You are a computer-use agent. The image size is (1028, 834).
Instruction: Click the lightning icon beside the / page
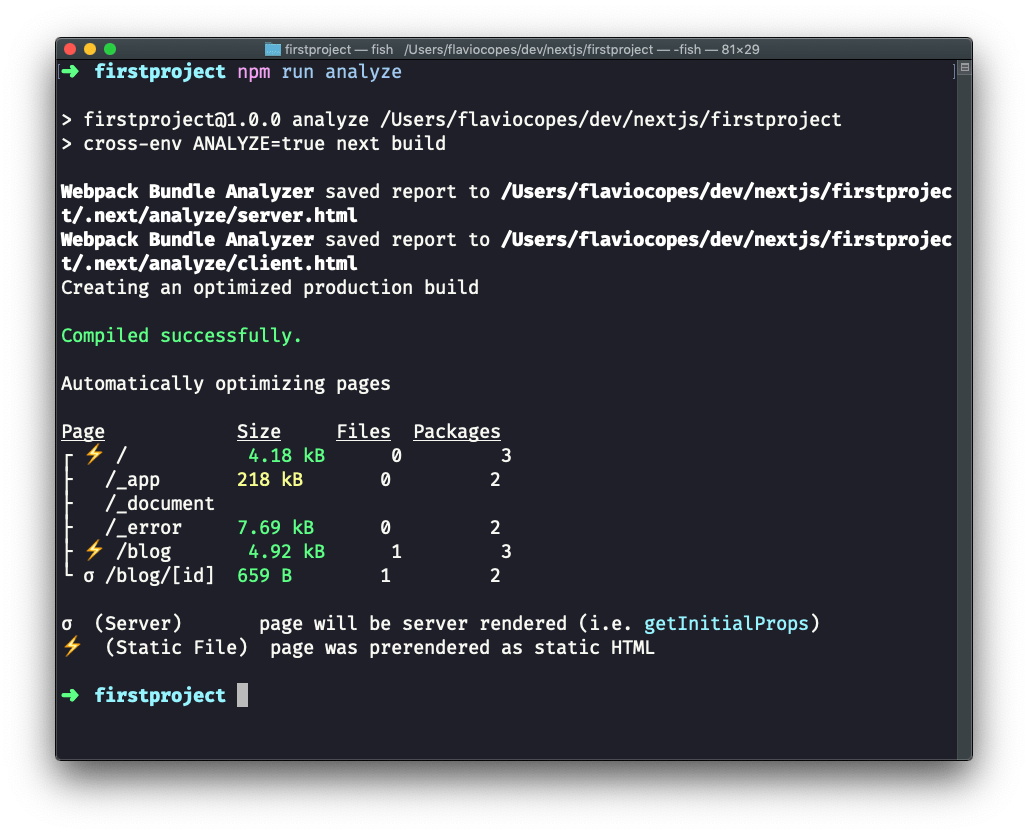(94, 454)
